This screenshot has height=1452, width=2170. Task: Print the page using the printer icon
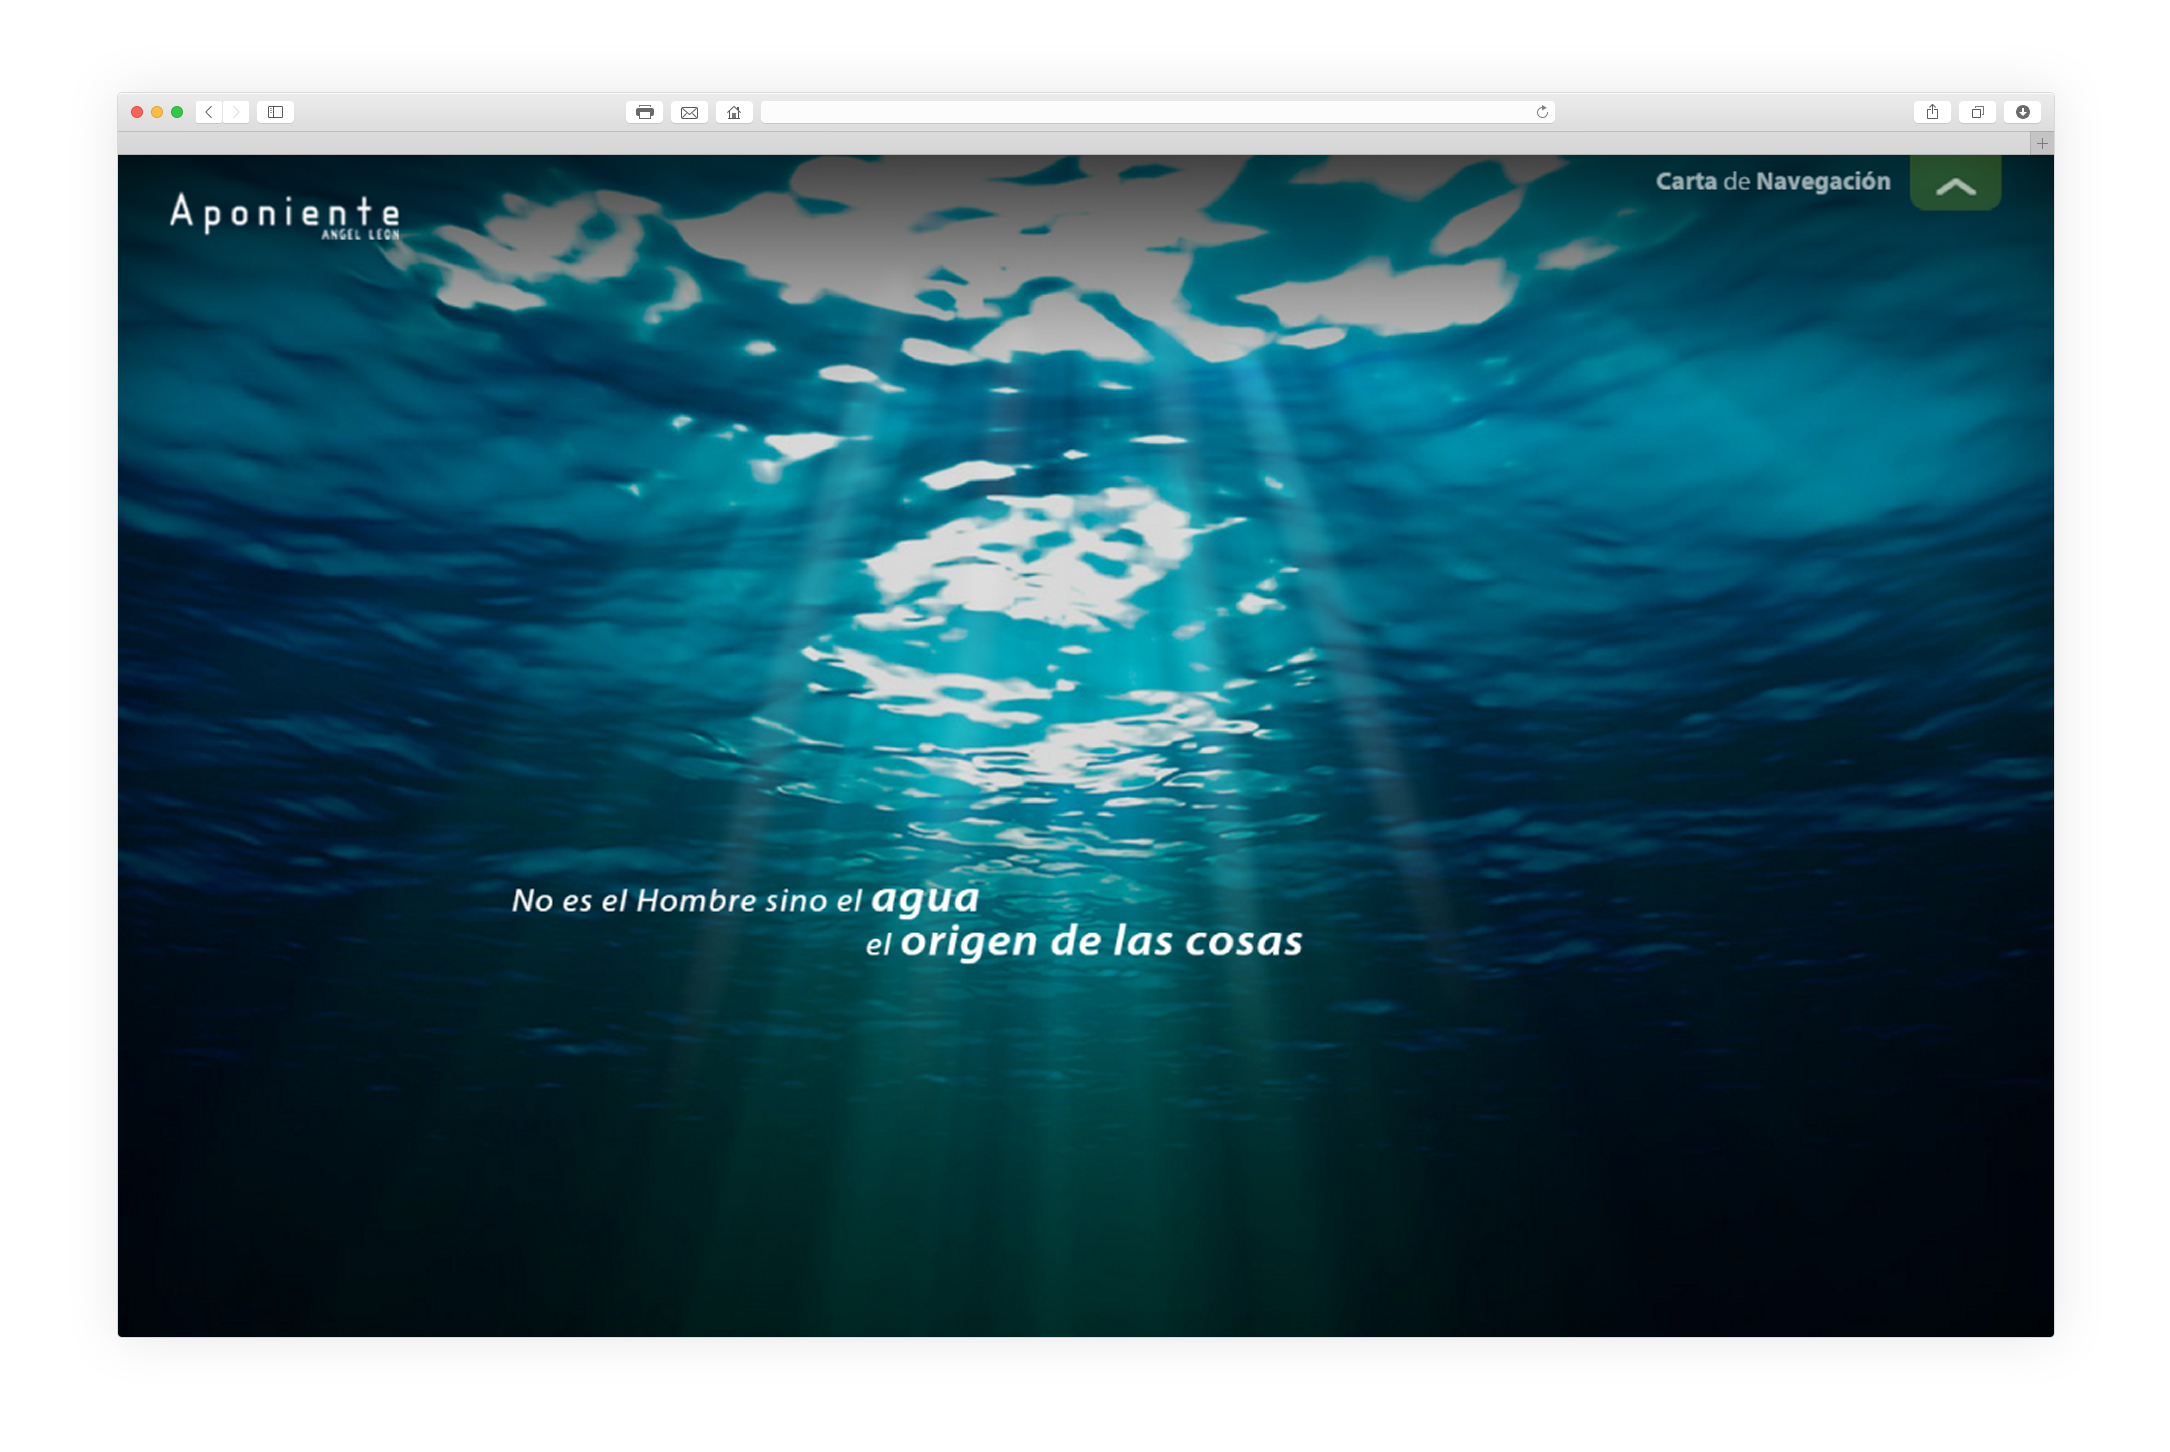point(645,112)
